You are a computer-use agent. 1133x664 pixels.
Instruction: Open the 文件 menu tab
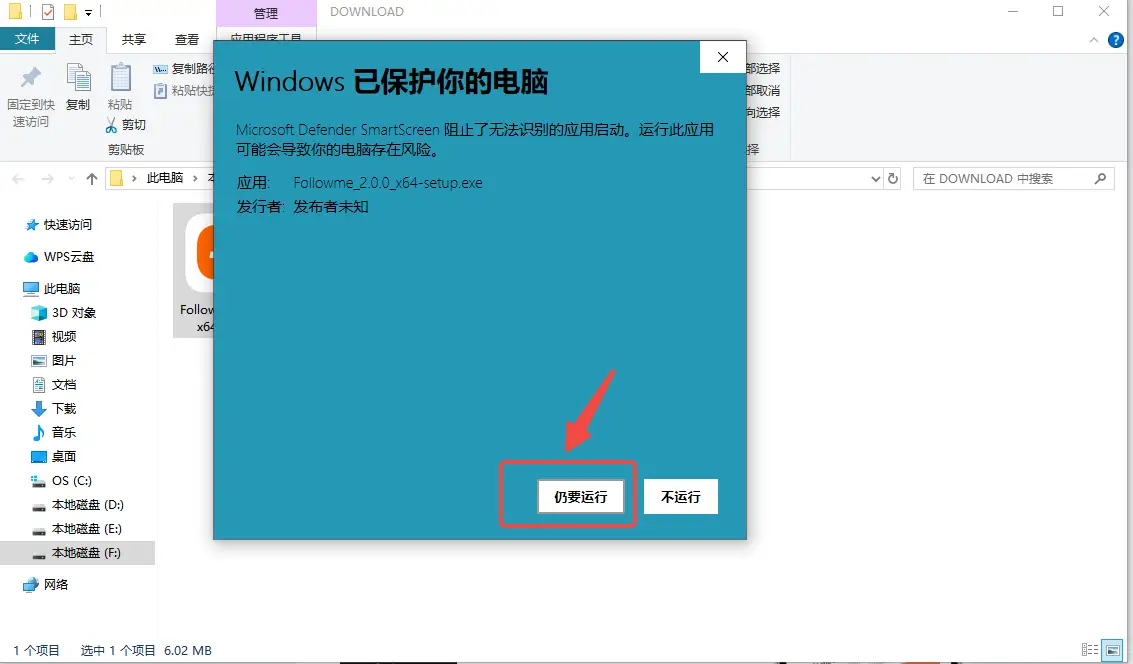tap(27, 38)
